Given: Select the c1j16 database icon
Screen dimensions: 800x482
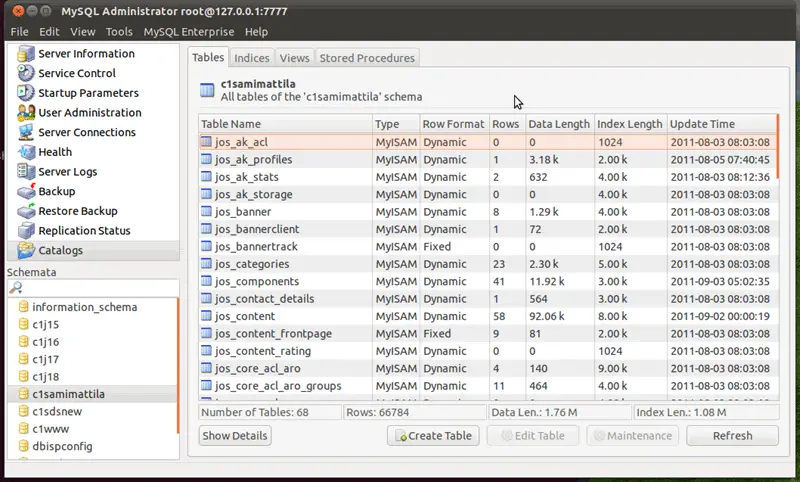Looking at the screenshot, I should [x=23, y=341].
